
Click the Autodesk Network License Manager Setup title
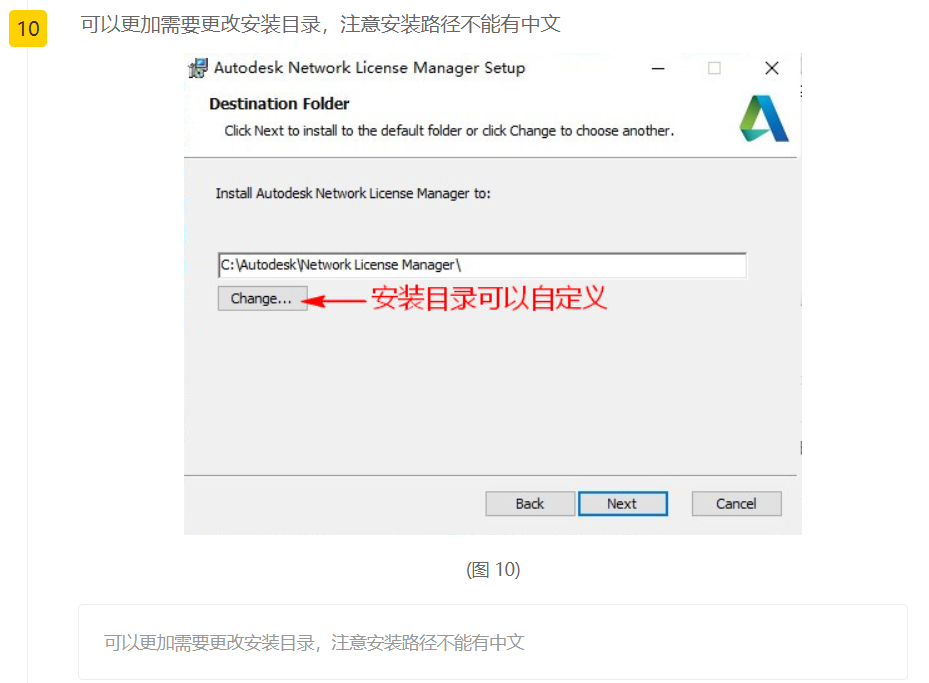pyautogui.click(x=369, y=68)
